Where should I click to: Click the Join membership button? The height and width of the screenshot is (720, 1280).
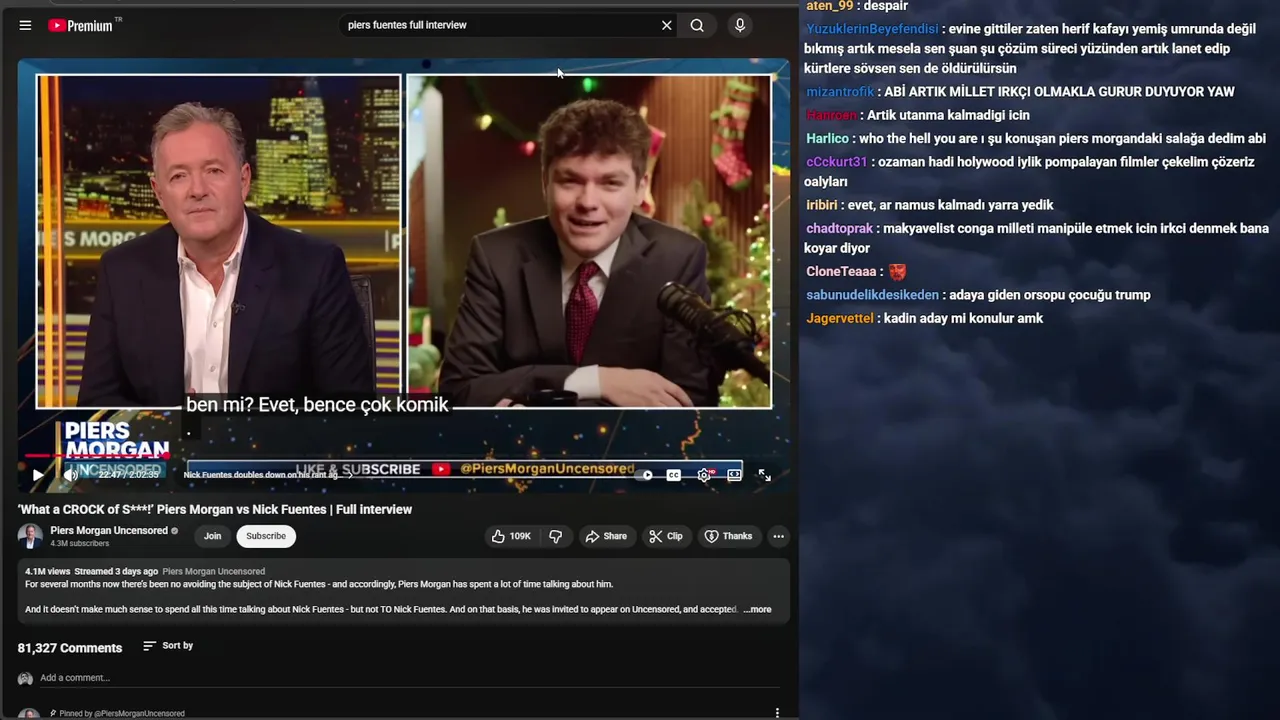pyautogui.click(x=213, y=536)
